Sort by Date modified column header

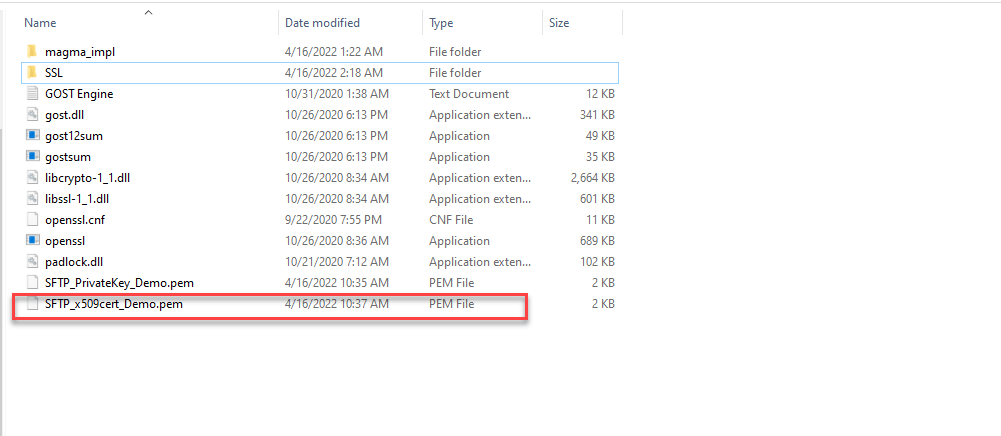[322, 22]
